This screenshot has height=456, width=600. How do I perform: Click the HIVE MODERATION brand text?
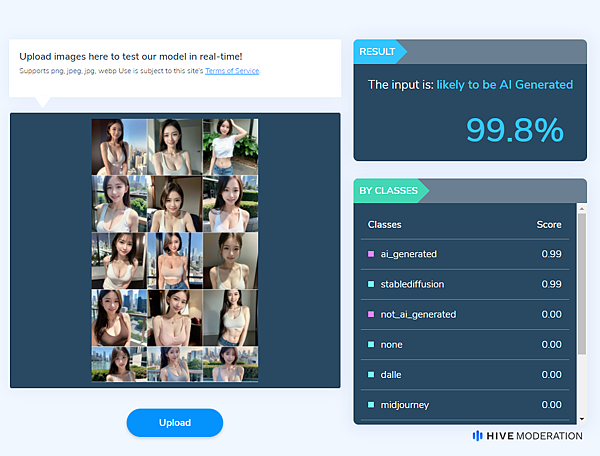(534, 436)
